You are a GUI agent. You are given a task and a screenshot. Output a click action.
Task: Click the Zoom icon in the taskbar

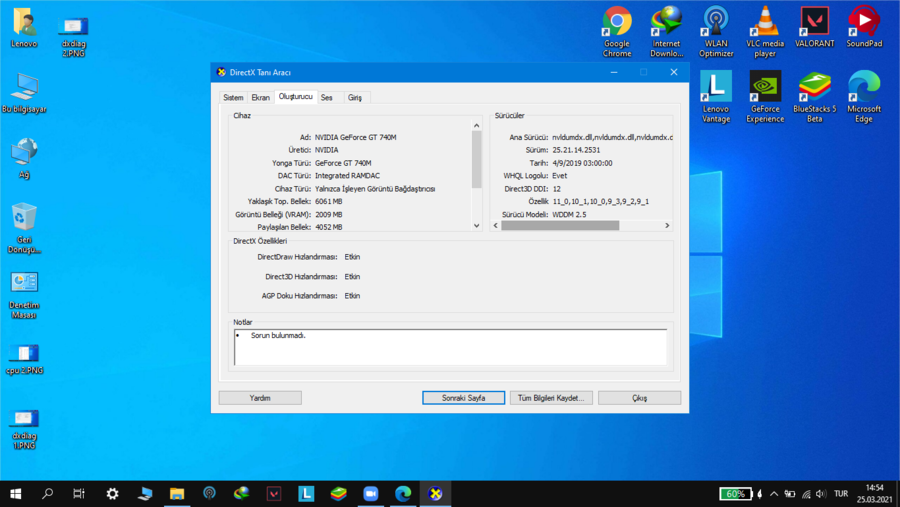click(371, 494)
